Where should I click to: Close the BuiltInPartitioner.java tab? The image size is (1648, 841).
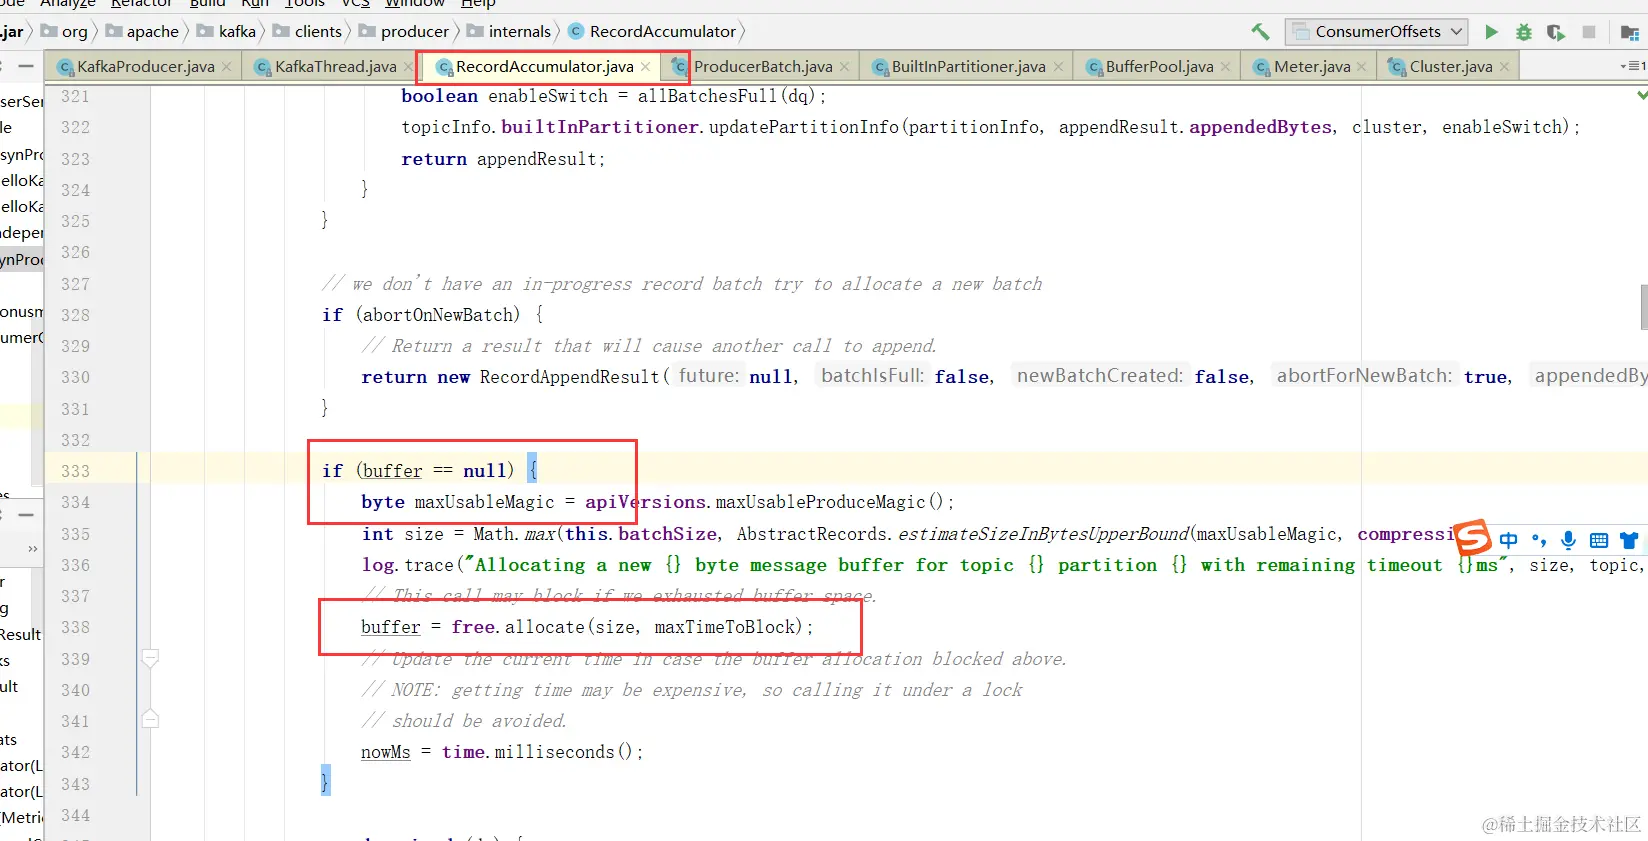[1058, 67]
